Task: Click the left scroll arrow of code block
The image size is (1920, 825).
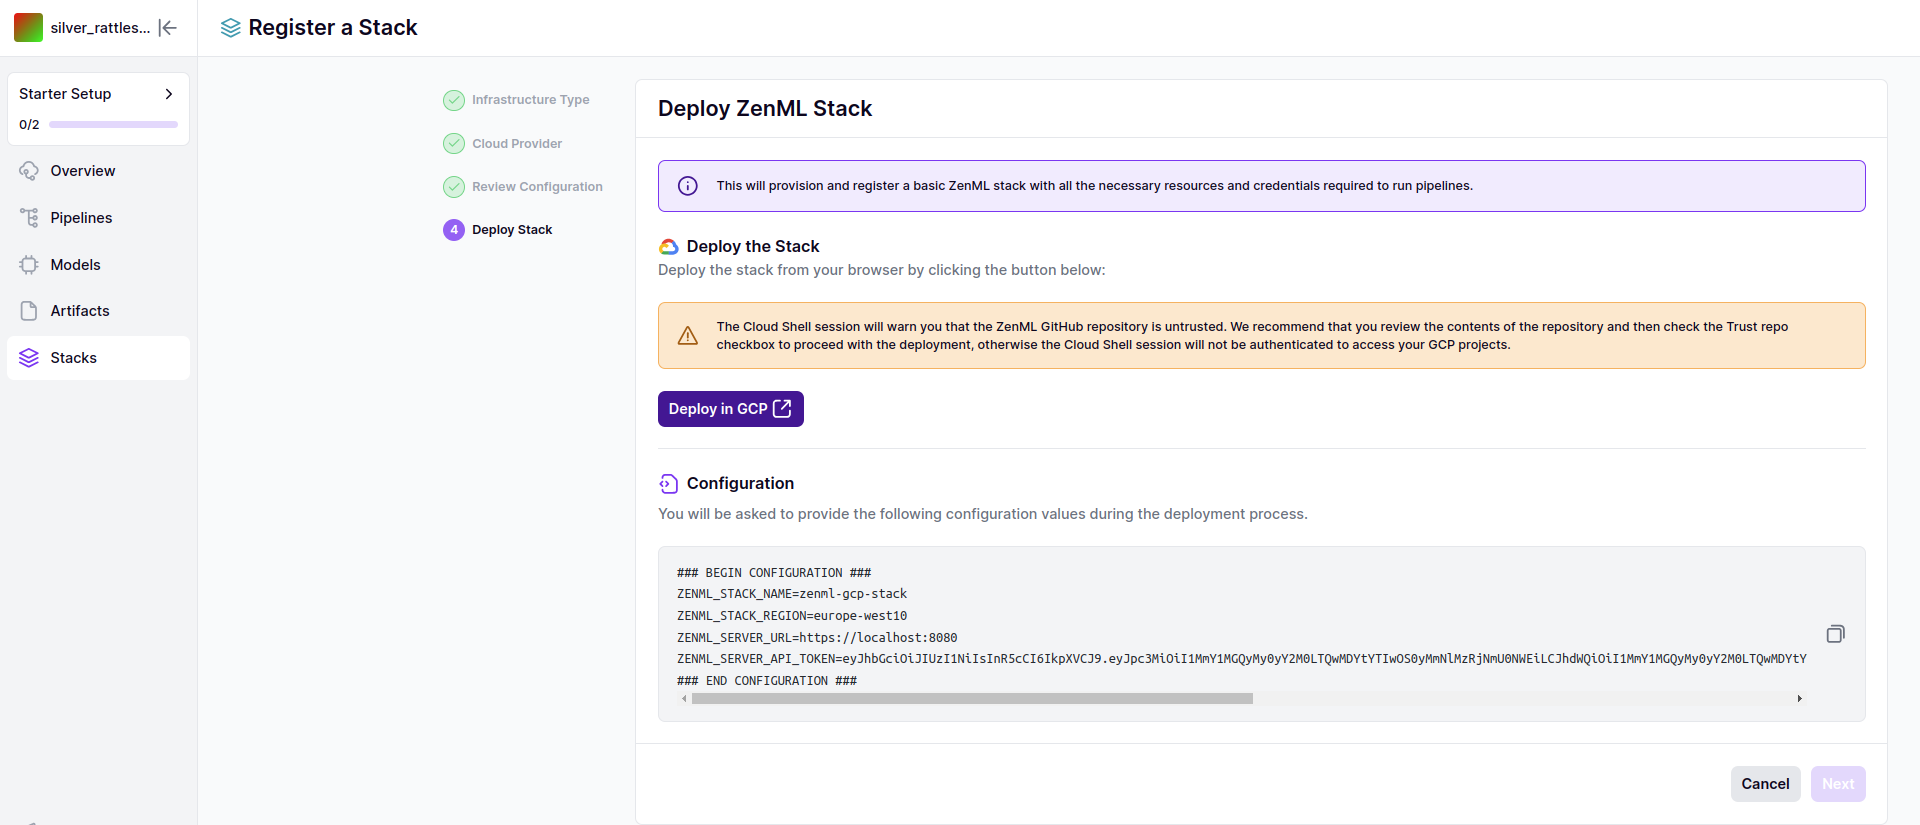Action: (x=684, y=699)
